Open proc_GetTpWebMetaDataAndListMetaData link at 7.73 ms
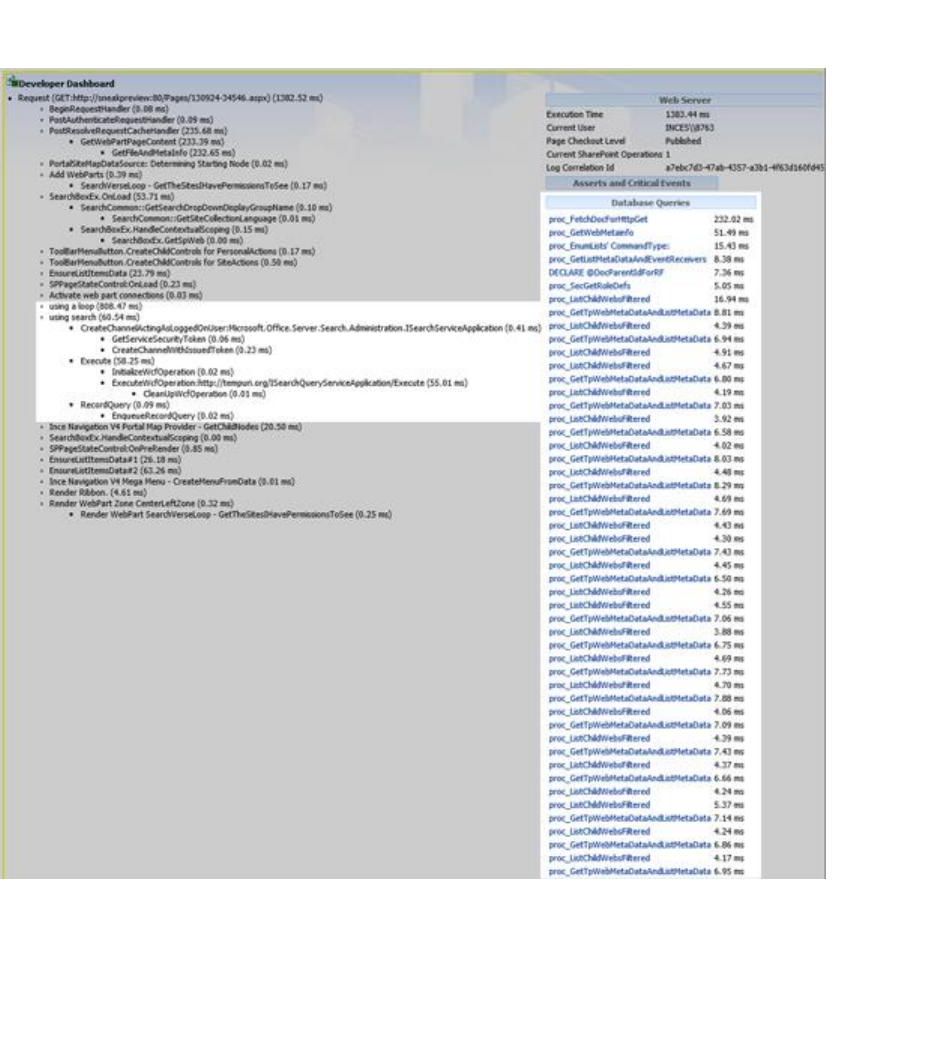Screen dimensions: 928x1051 point(630,672)
